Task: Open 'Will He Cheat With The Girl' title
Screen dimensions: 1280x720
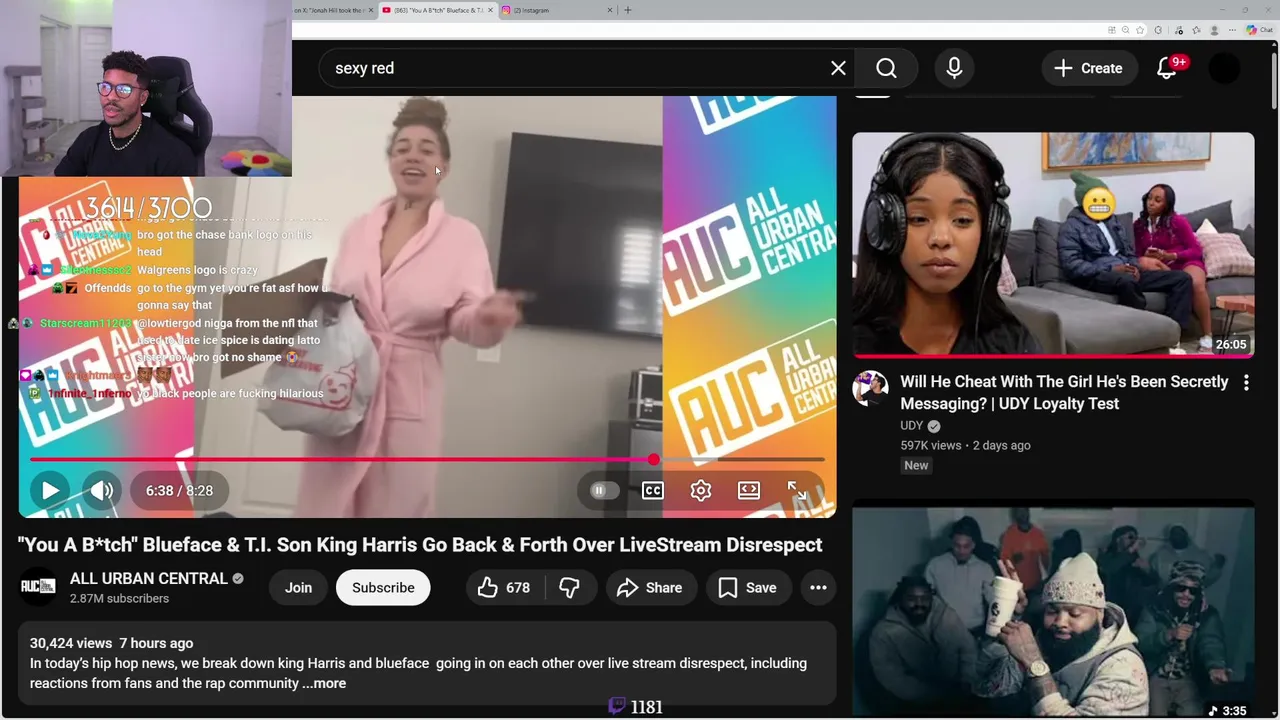Action: click(x=1064, y=392)
